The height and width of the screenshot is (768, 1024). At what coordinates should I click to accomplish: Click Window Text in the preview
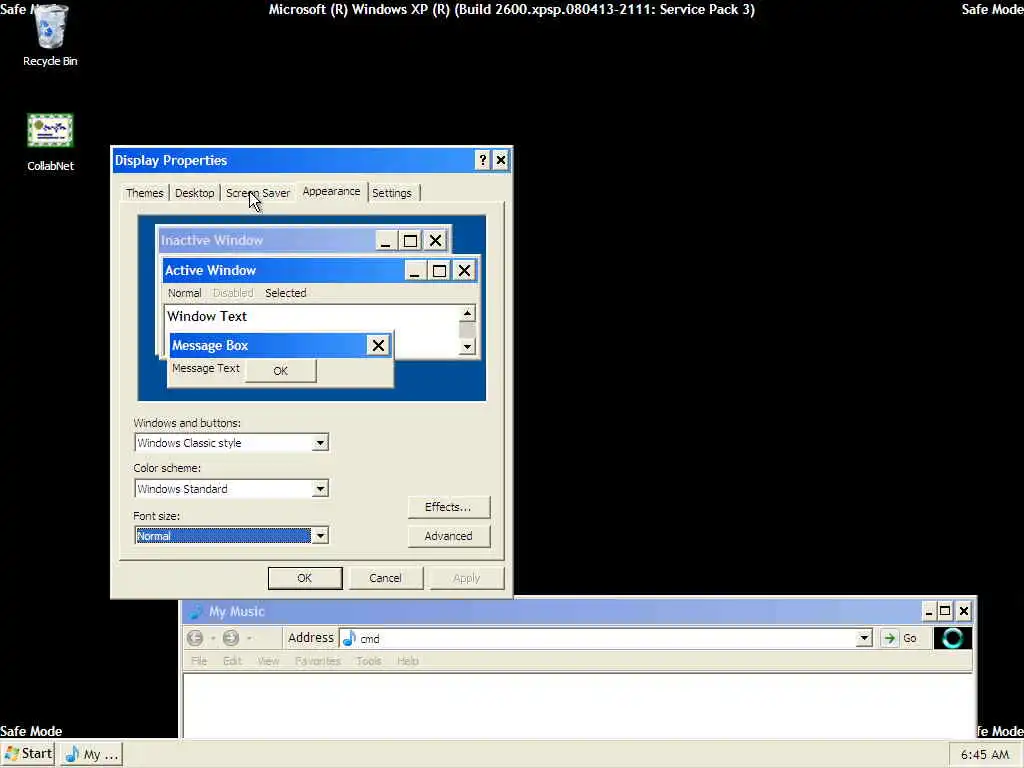[207, 316]
